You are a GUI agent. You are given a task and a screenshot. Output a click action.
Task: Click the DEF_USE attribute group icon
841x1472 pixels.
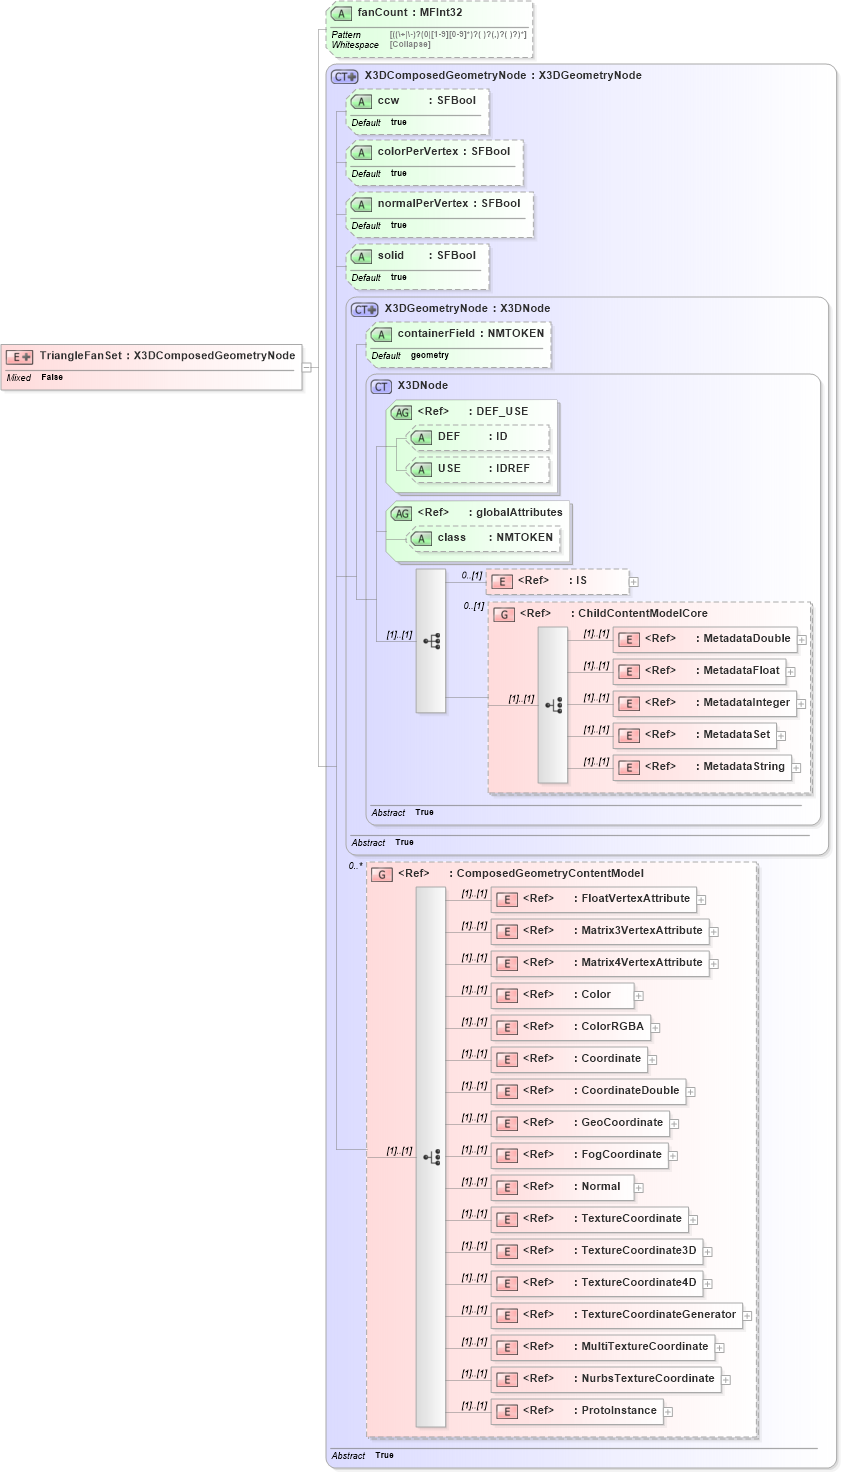click(401, 412)
